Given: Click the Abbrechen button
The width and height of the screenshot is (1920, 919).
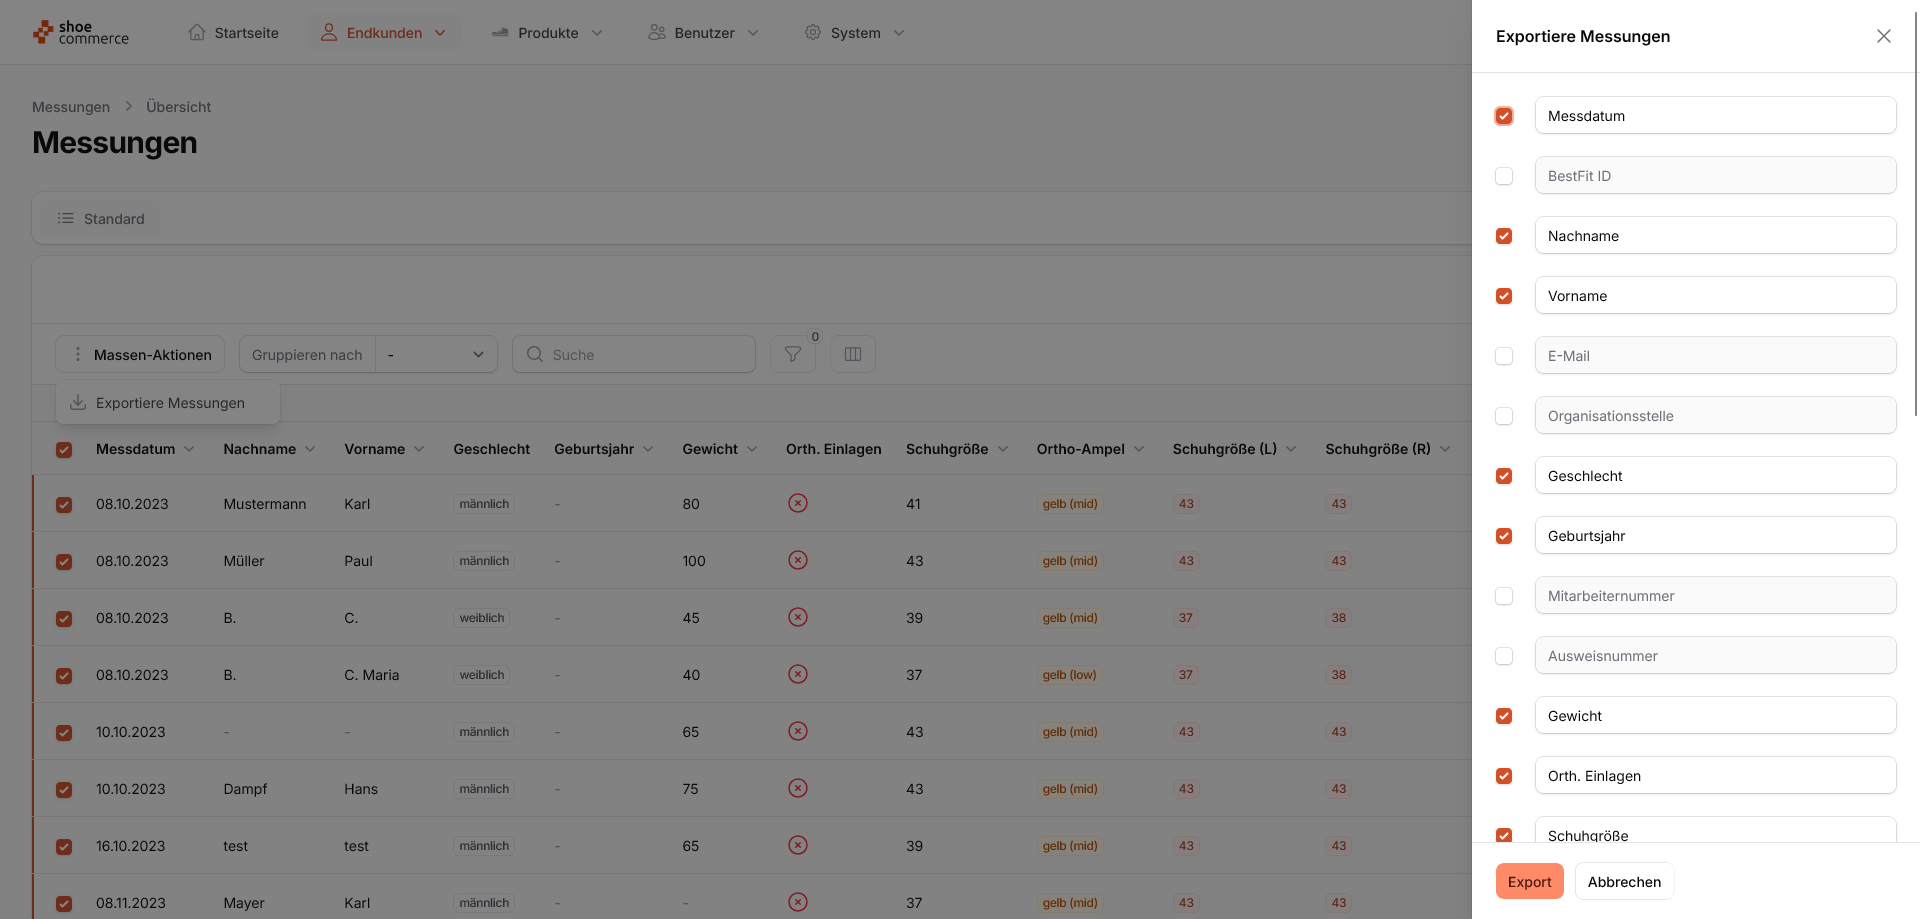Looking at the screenshot, I should click(1623, 881).
